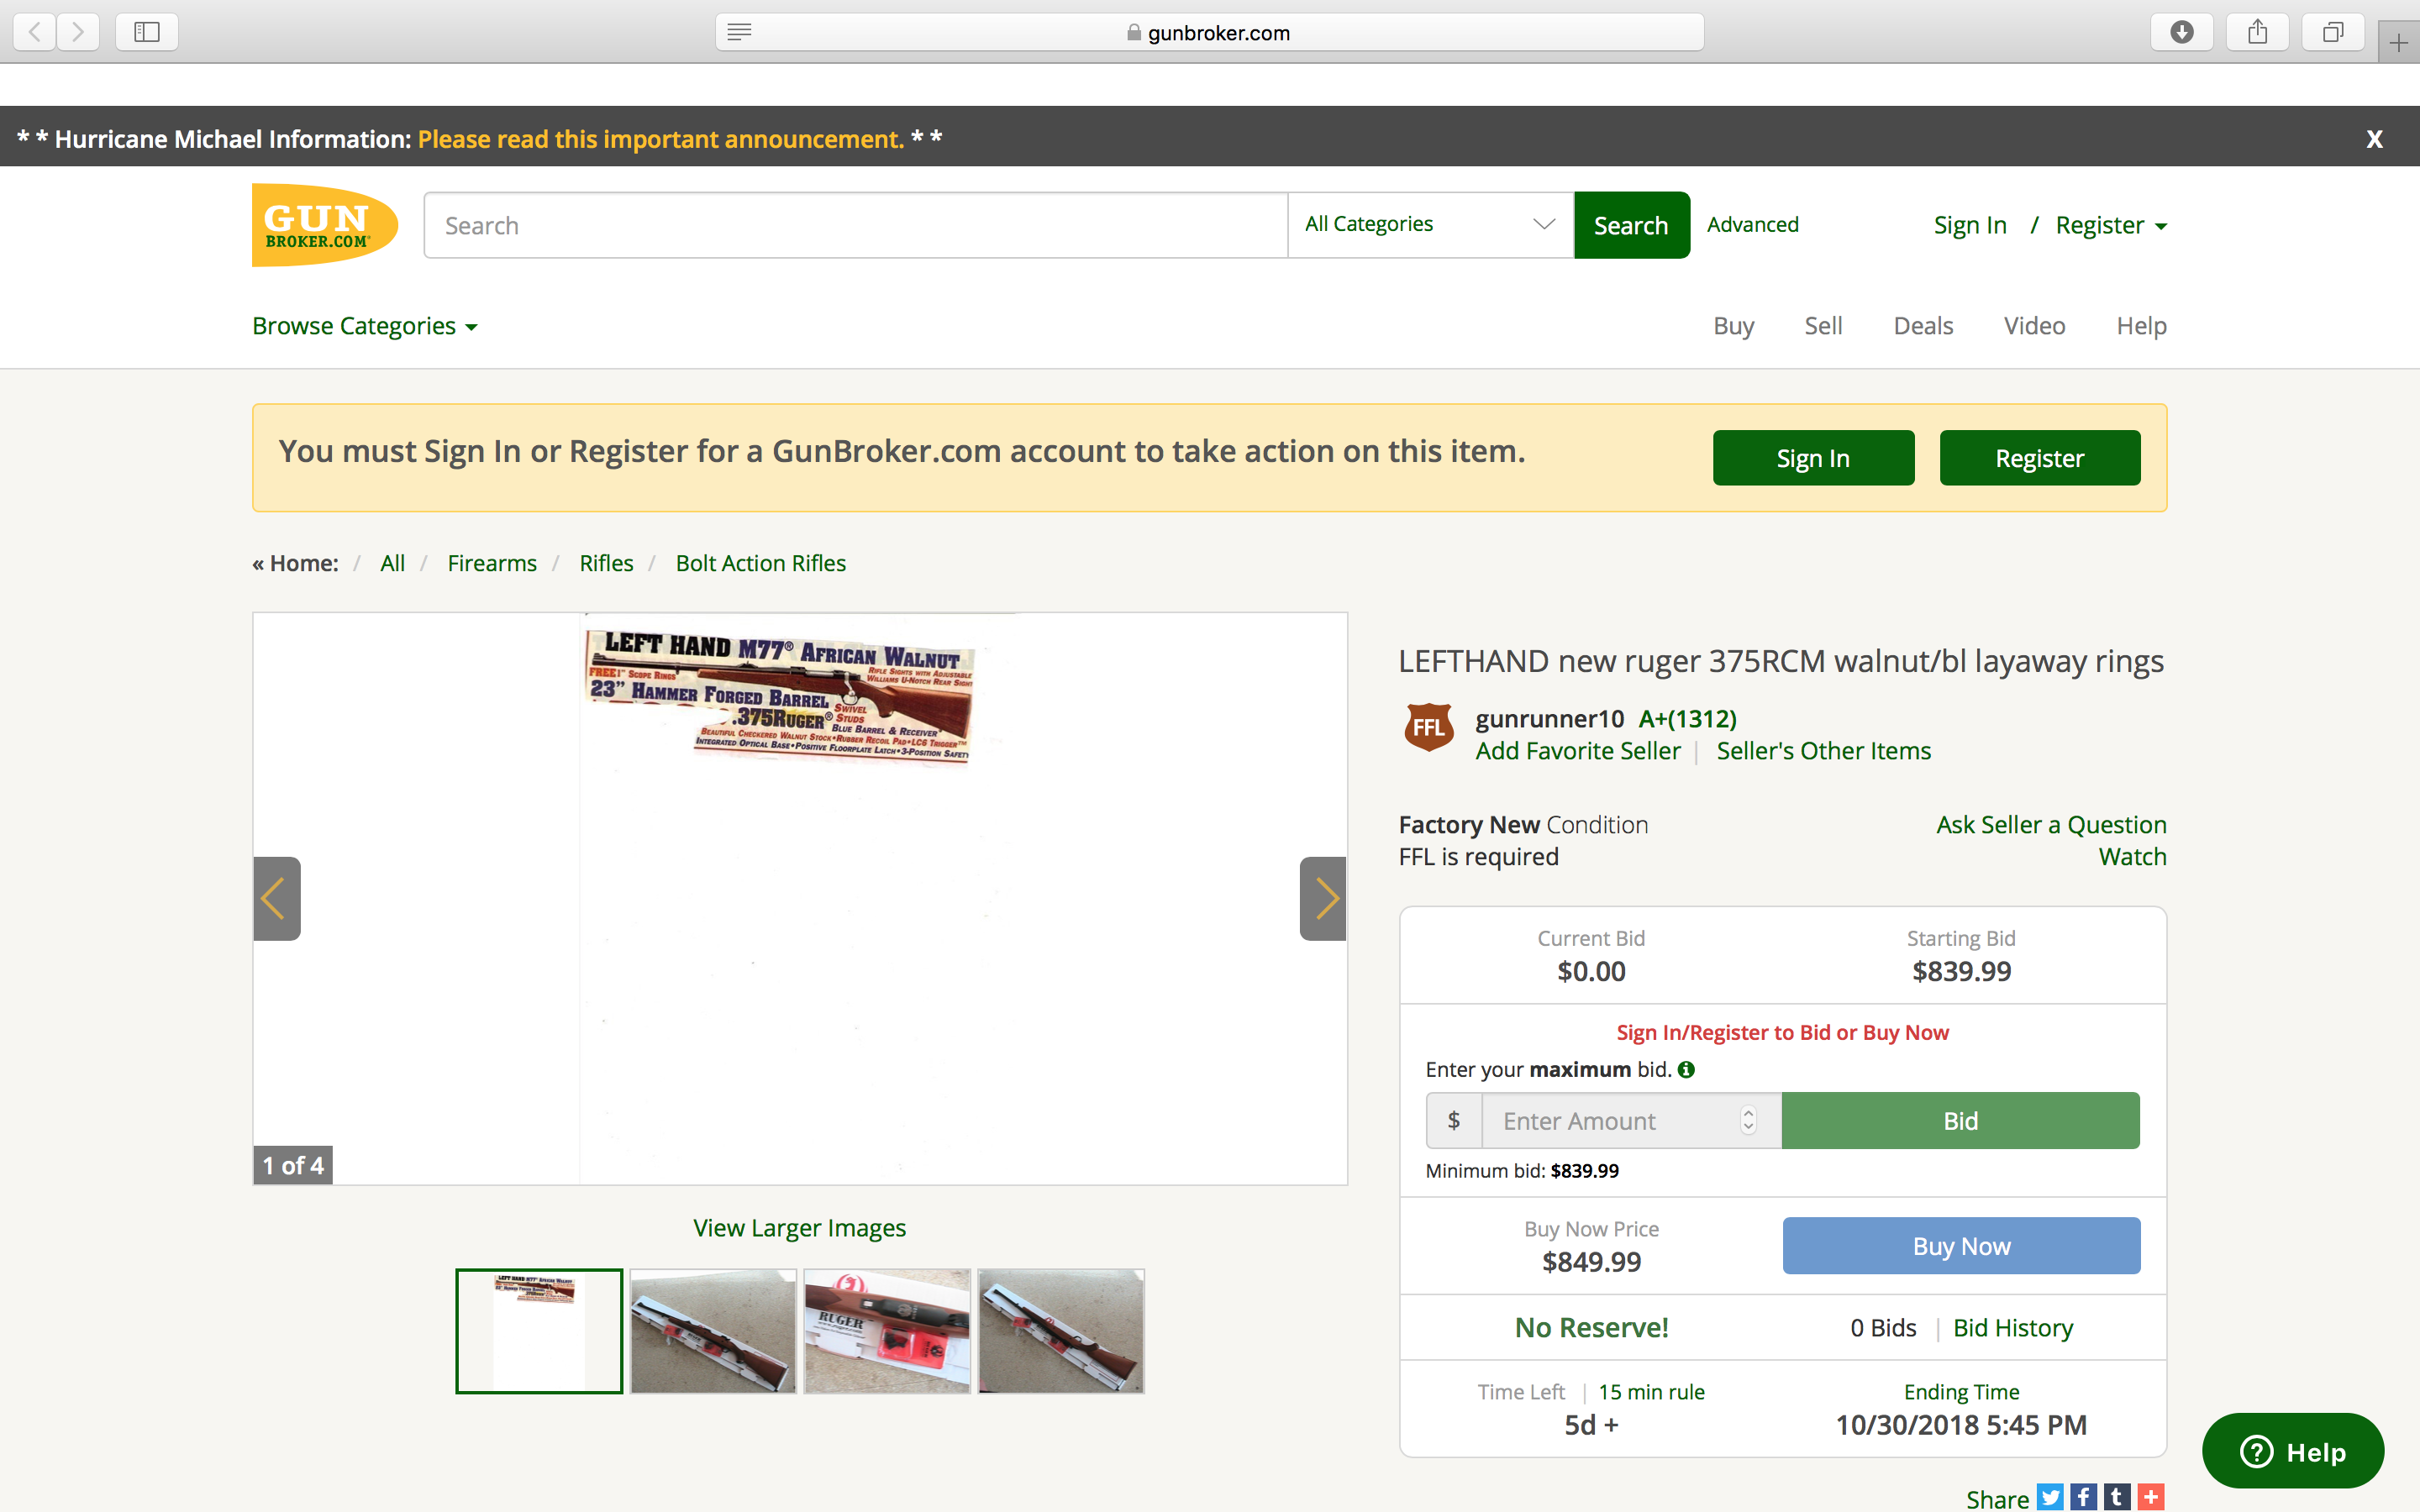
Task: Click Register button in yellow notice
Action: 2040,458
